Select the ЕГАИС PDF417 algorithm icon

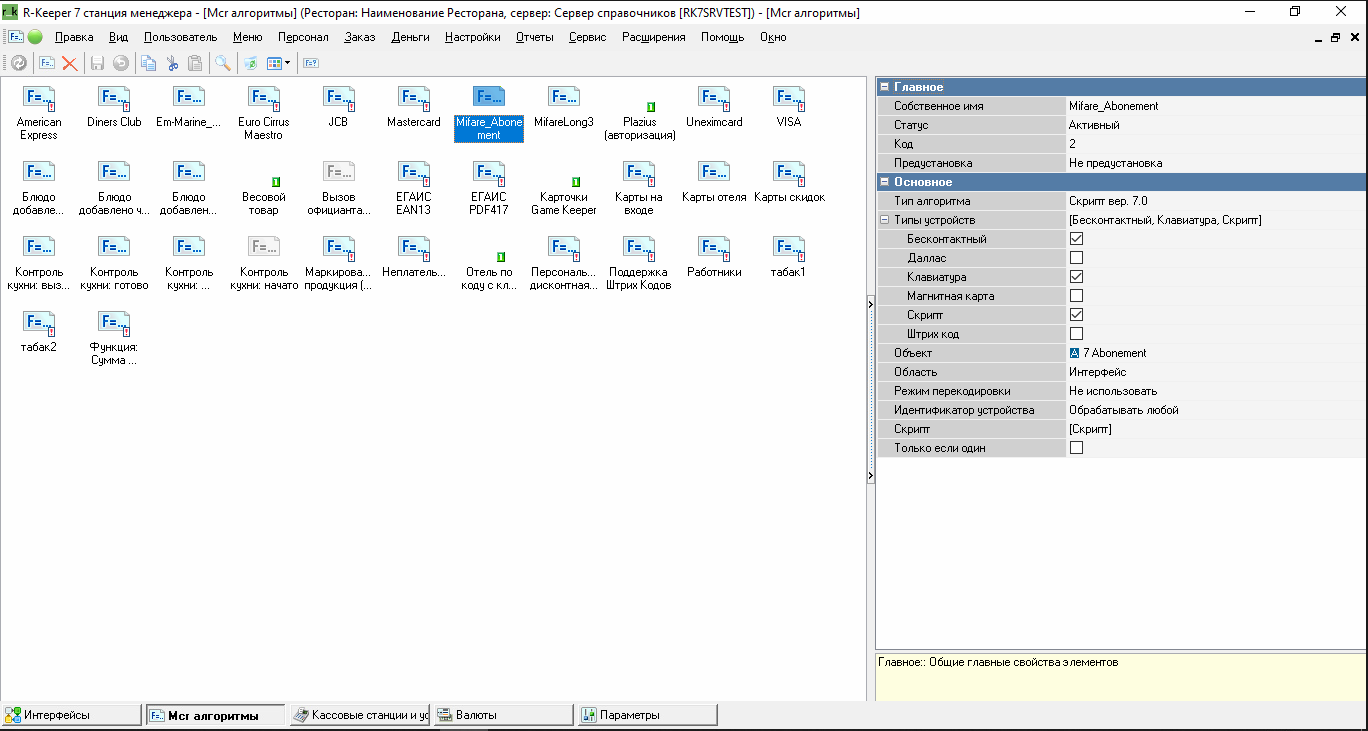(489, 173)
